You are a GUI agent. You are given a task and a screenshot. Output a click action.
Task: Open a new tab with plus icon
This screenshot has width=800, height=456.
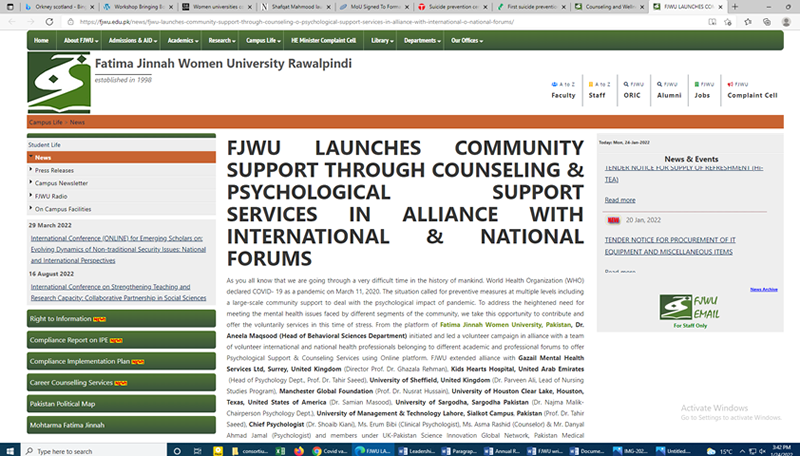735,7
